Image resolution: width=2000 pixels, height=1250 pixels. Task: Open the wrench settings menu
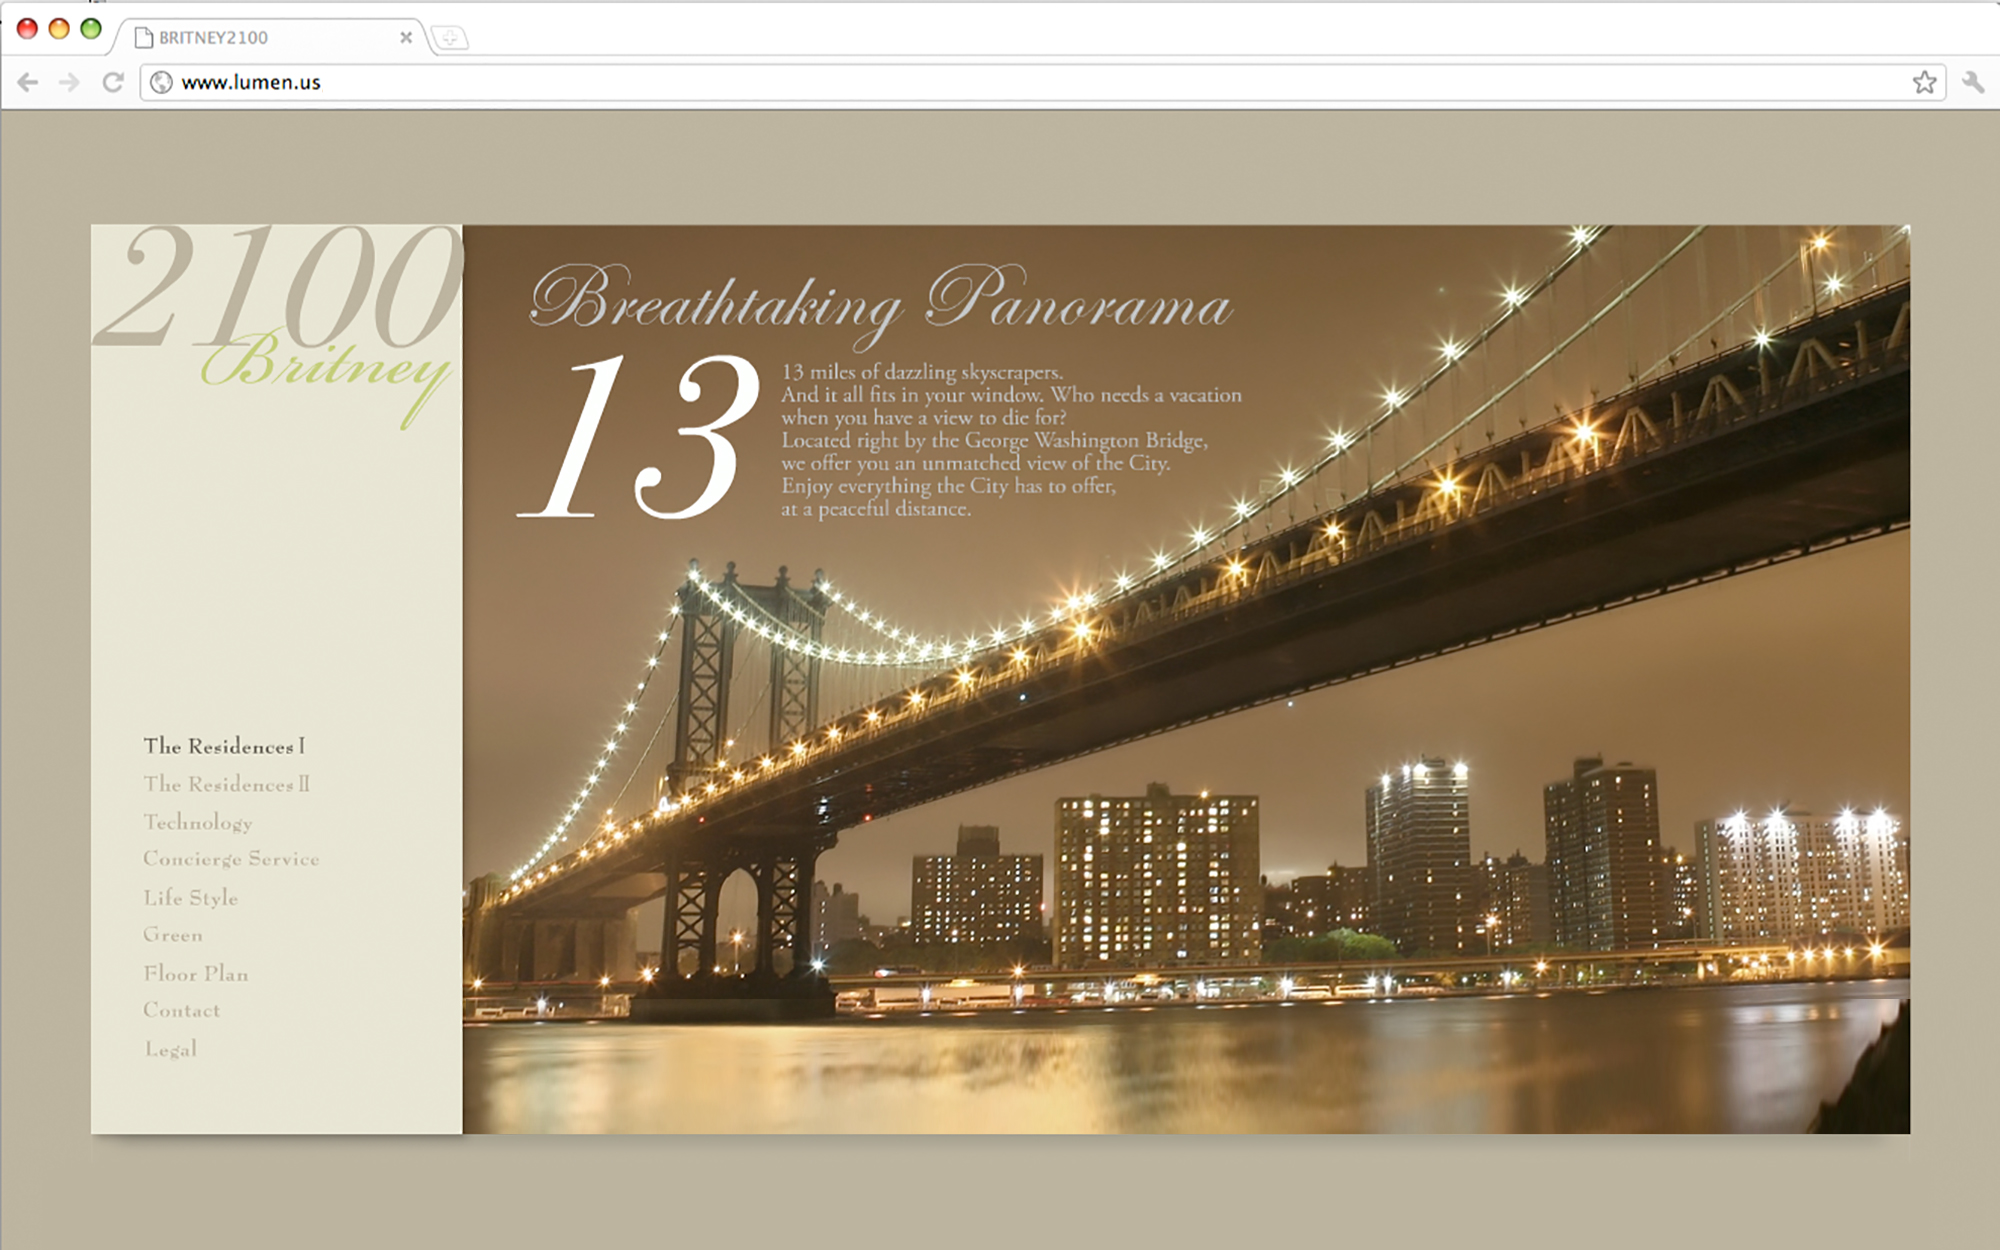click(x=1972, y=82)
